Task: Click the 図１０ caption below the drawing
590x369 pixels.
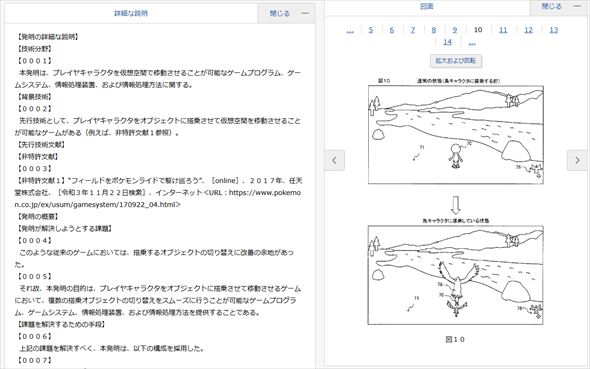Action: point(455,339)
